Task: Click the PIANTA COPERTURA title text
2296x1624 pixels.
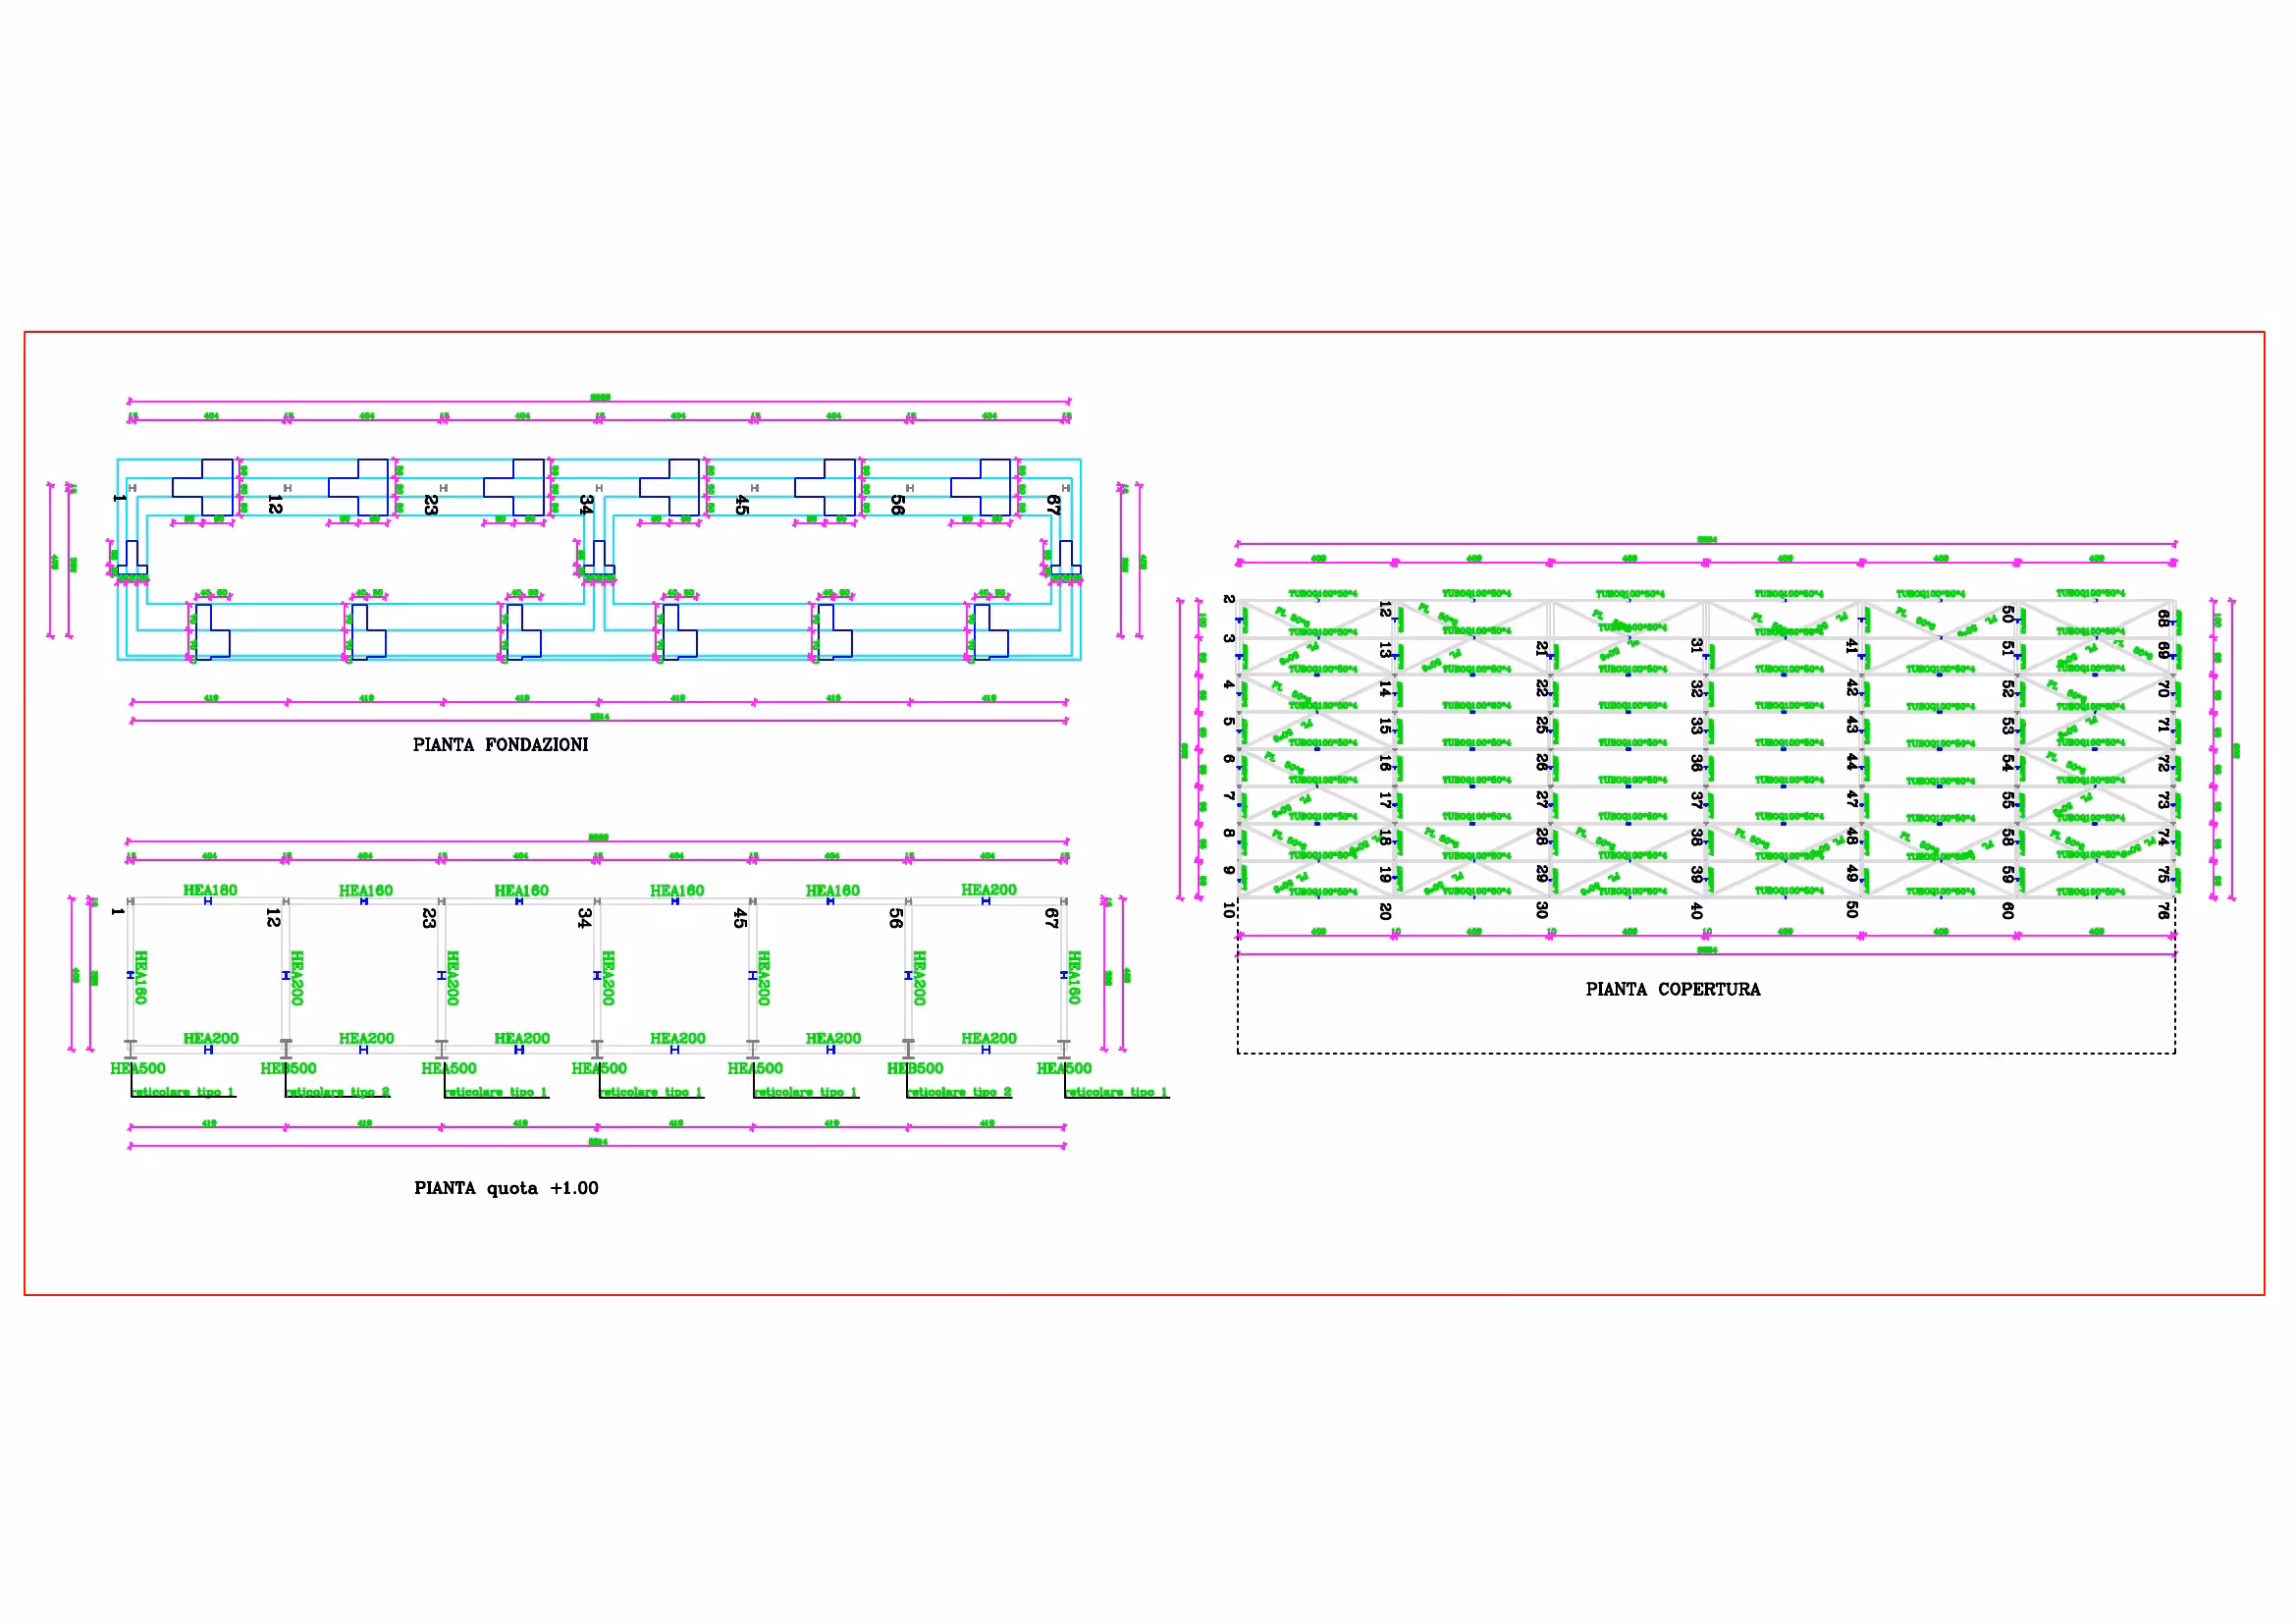Action: (1672, 989)
